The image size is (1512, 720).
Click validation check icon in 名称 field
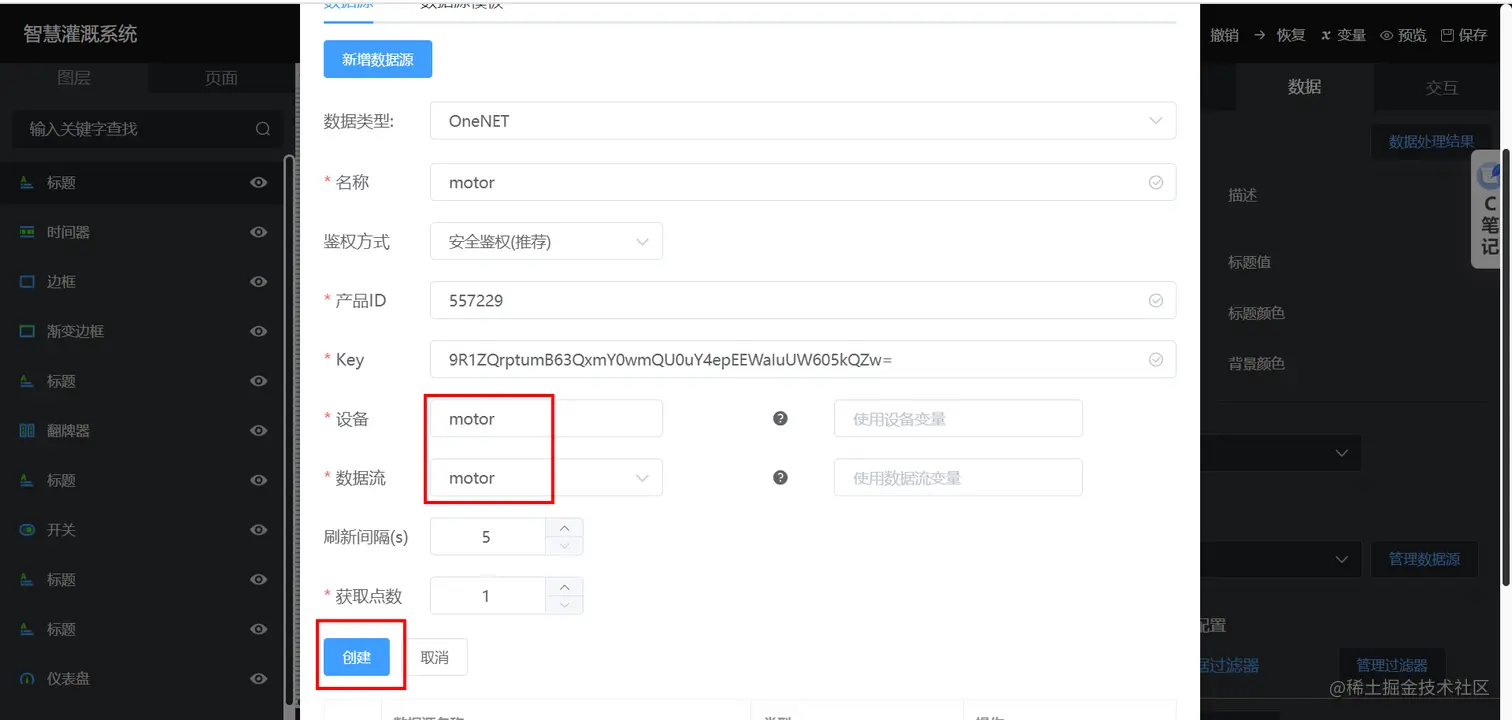[x=1156, y=182]
